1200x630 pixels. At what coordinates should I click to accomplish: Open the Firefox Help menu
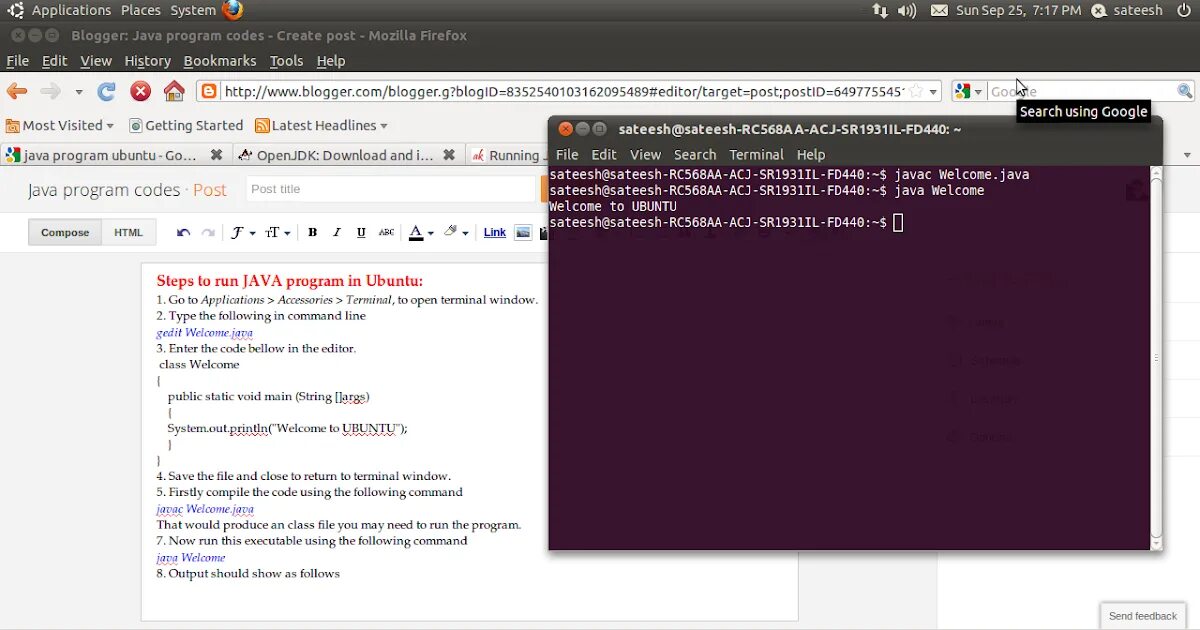[331, 61]
